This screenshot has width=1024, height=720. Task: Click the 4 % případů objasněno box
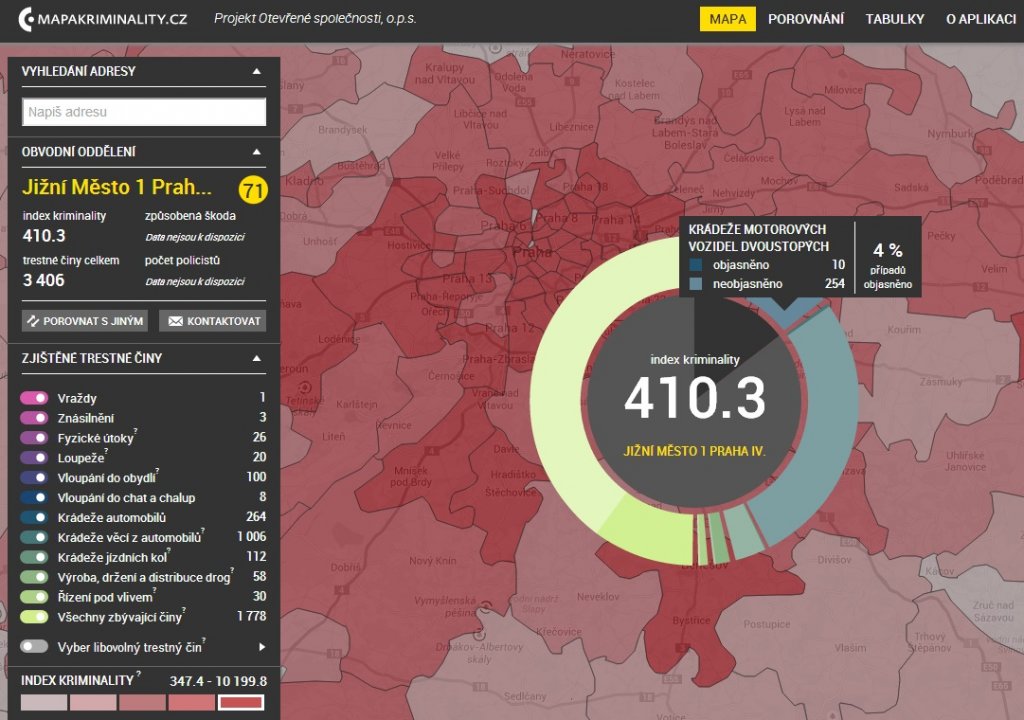click(x=888, y=265)
